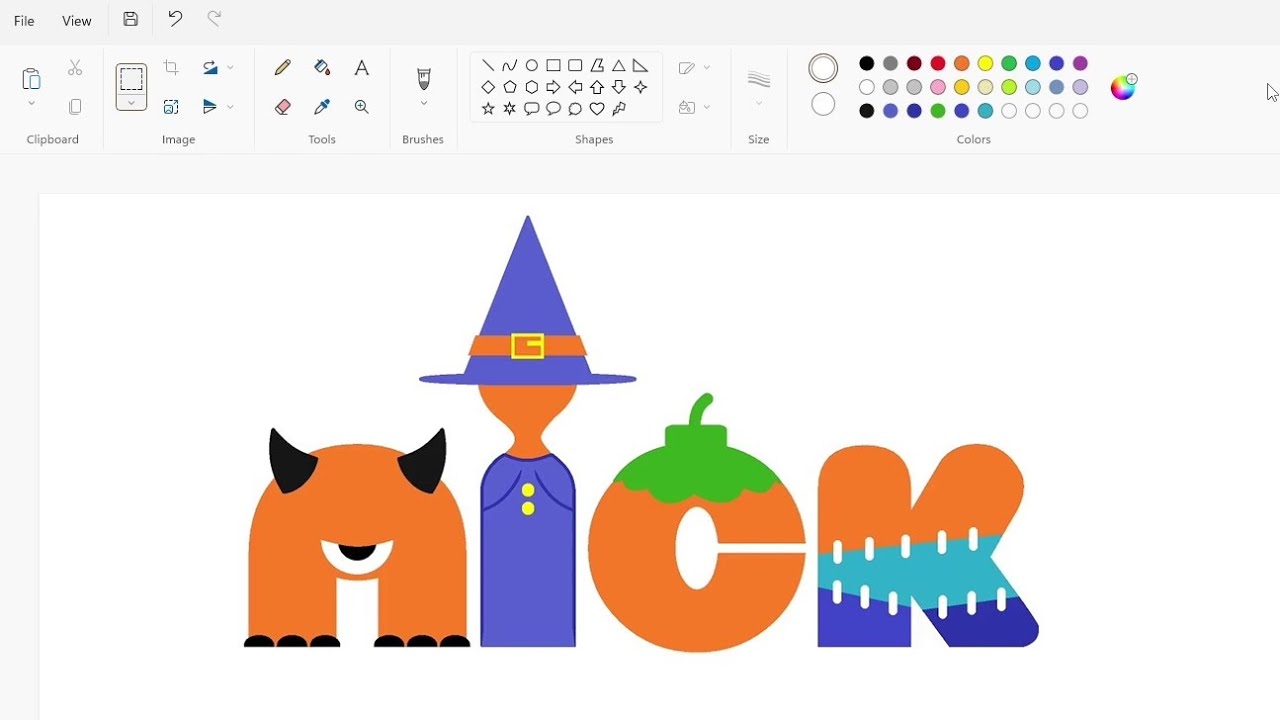Expand the Rotate options chevron

231,68
